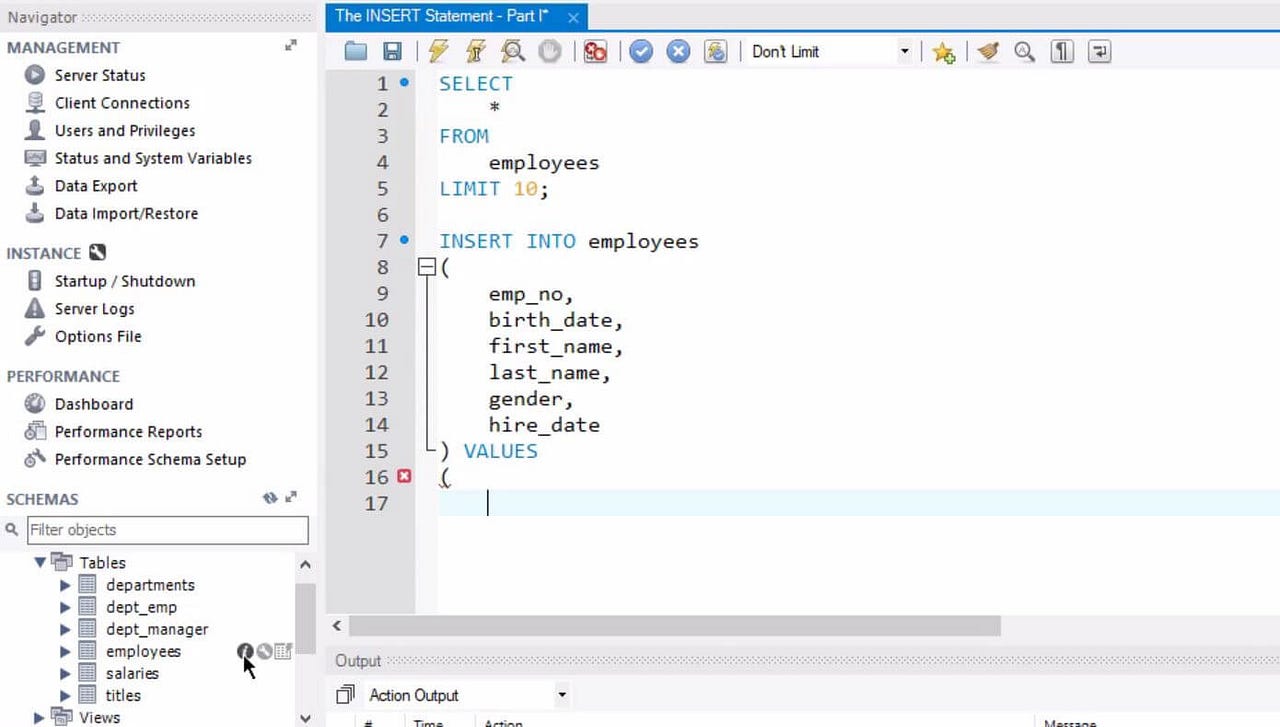Refresh the schemas list with the refresh icon
The width and height of the screenshot is (1280, 727).
270,498
